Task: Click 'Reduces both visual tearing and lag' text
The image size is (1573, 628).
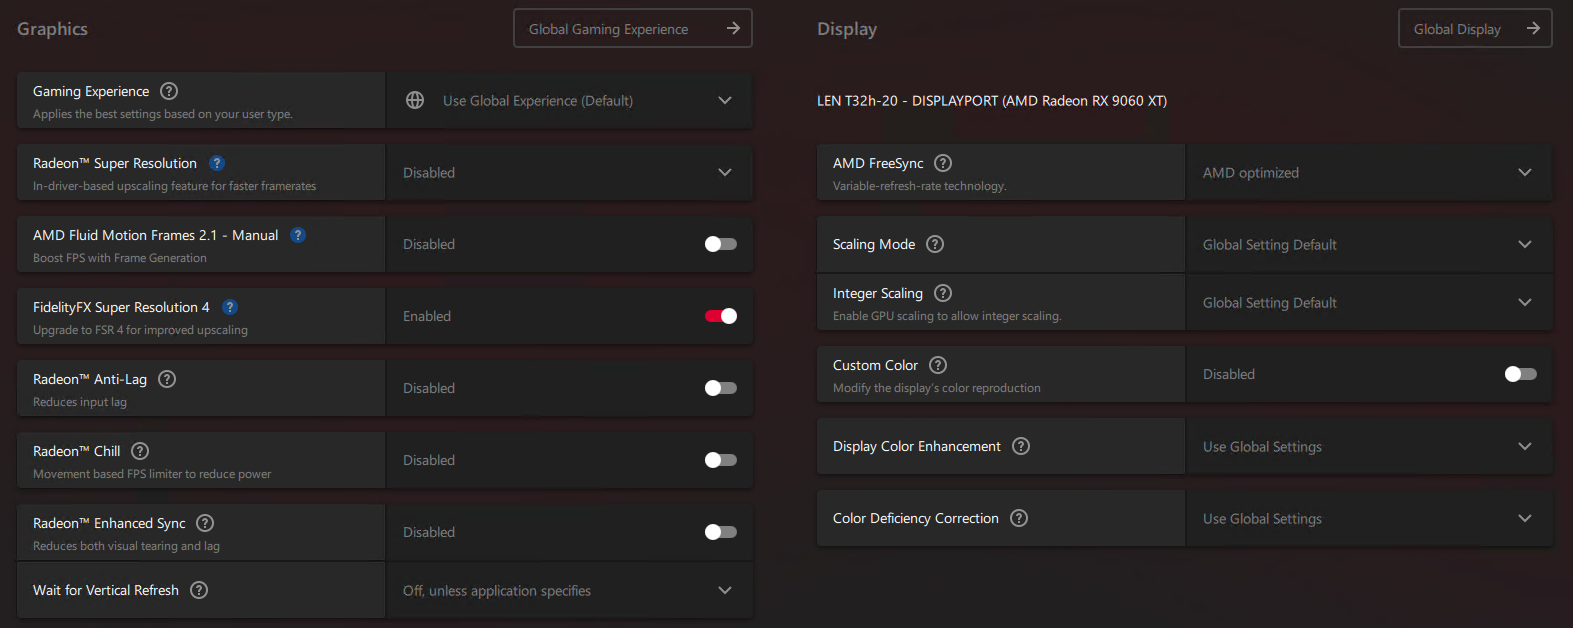Action: [x=126, y=546]
